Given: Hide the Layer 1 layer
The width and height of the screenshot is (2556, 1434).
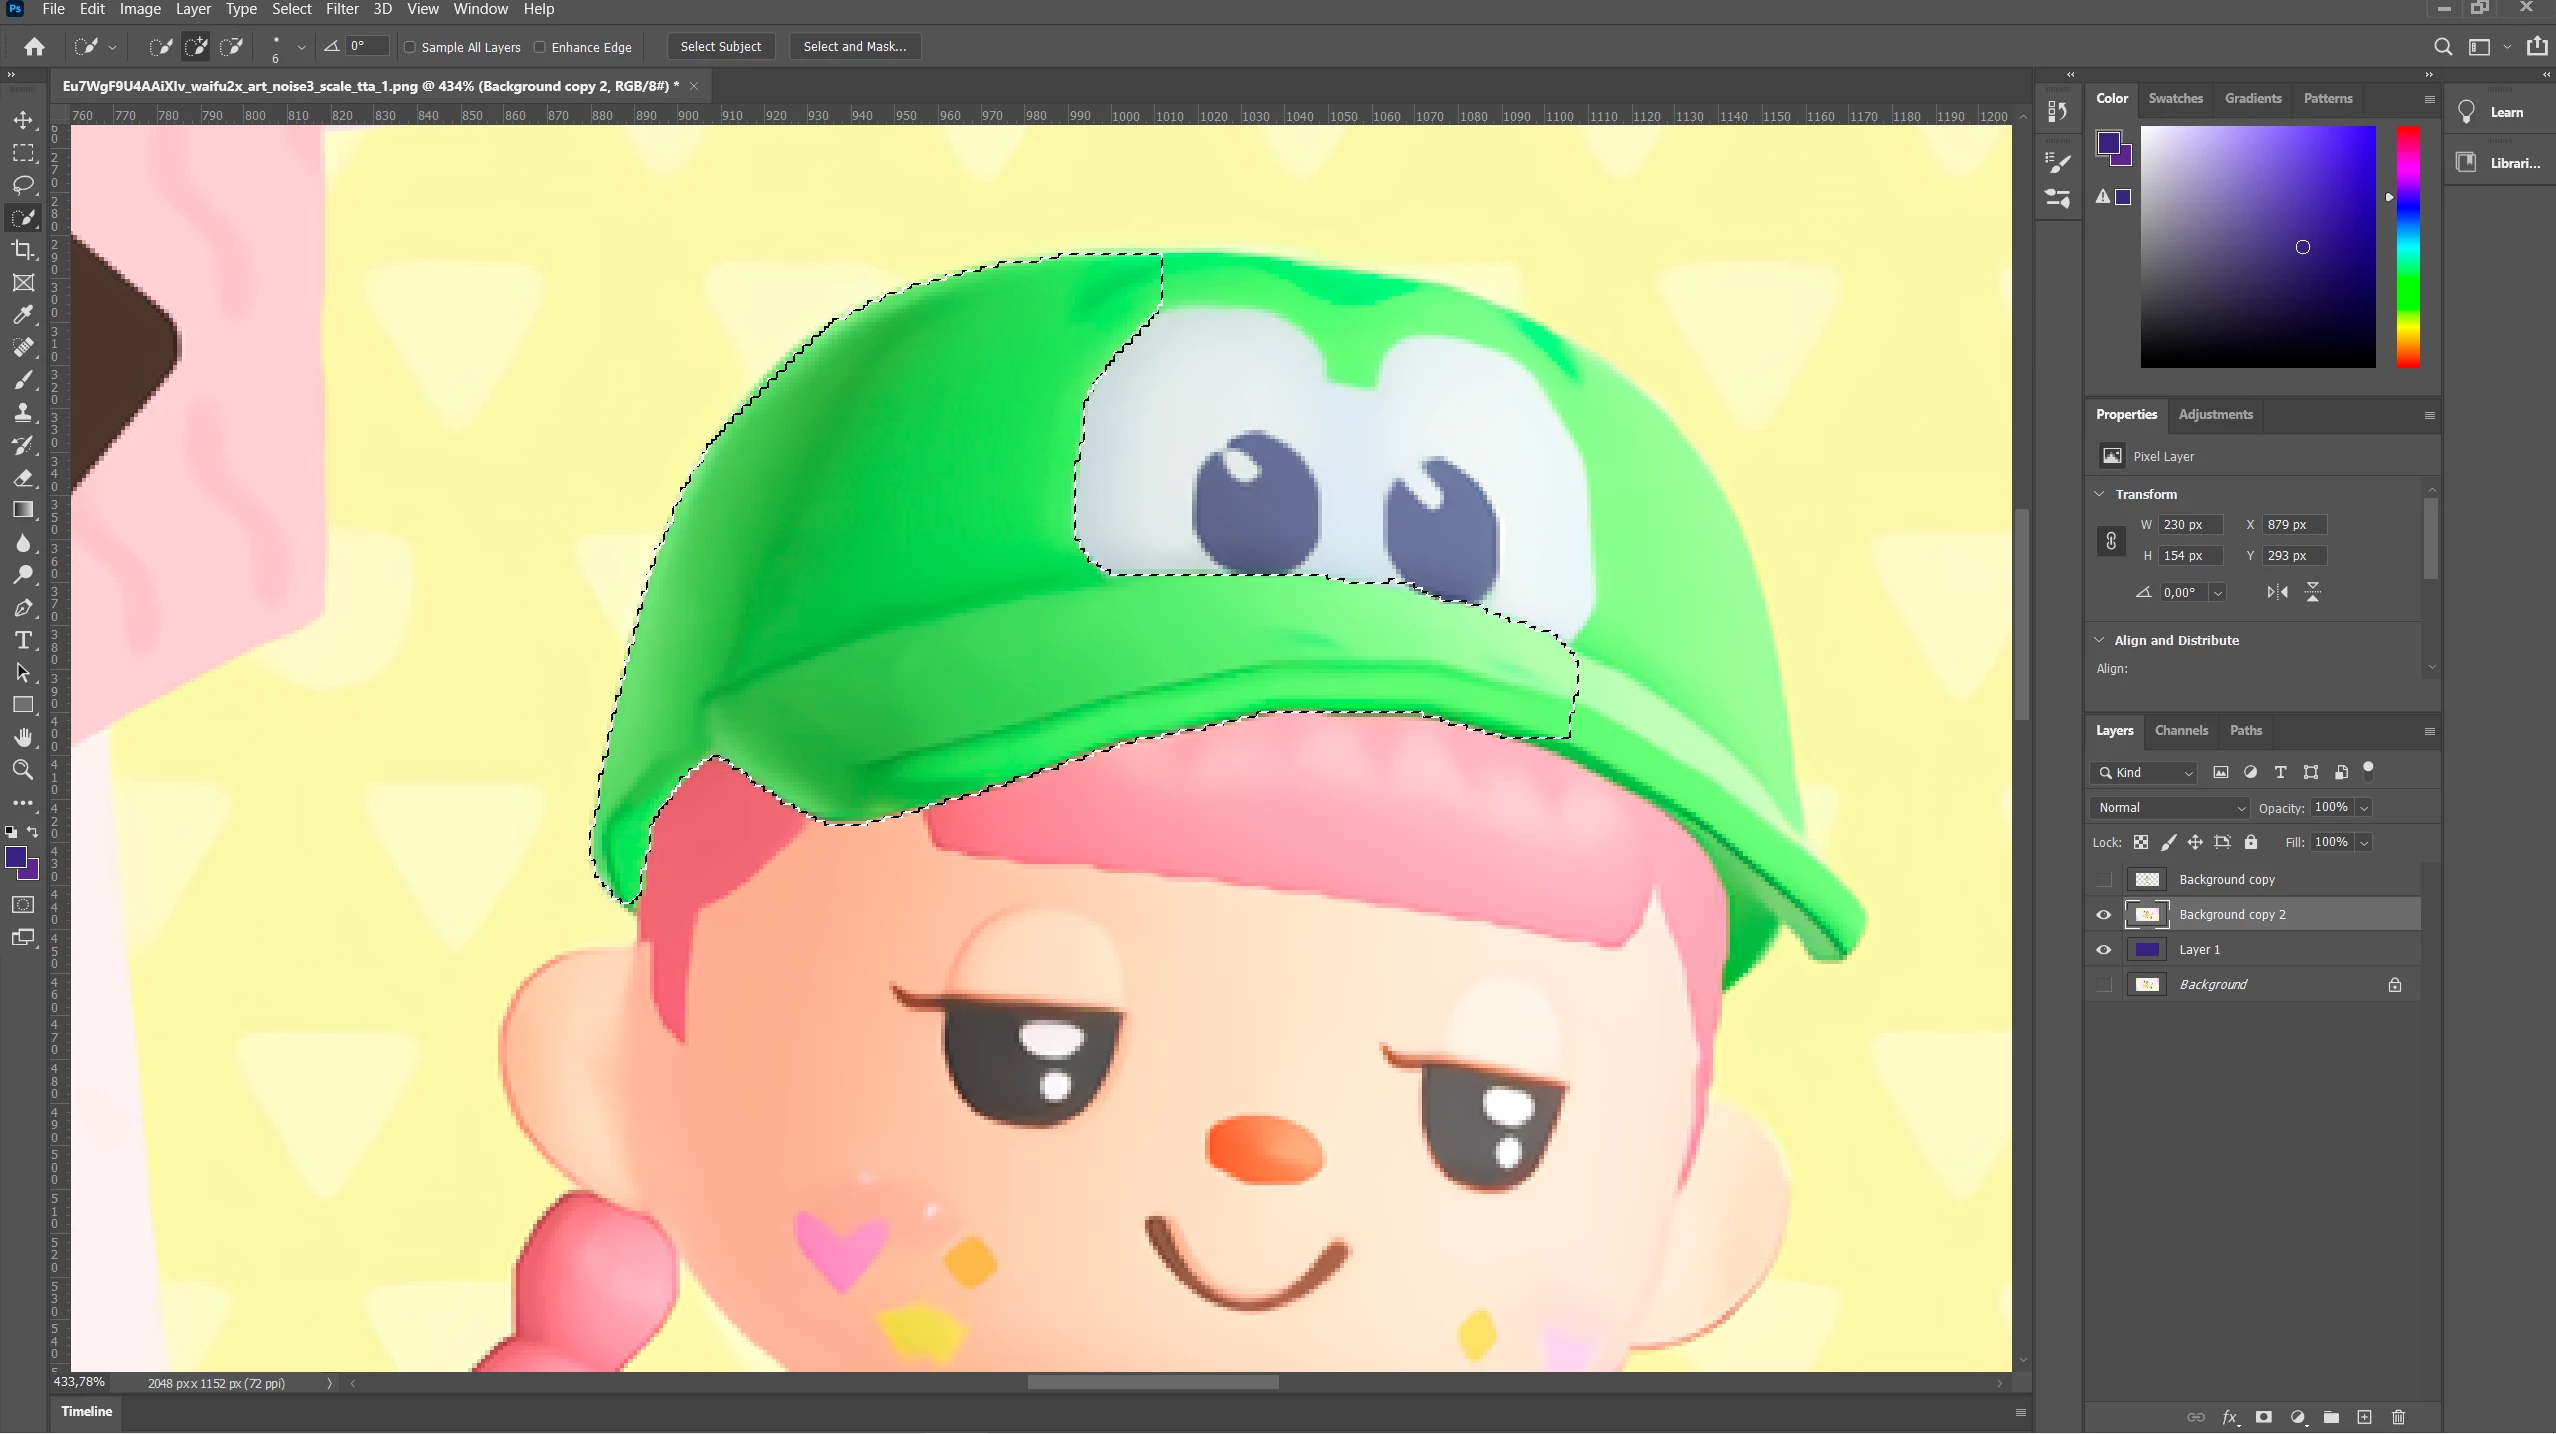Looking at the screenshot, I should (2103, 950).
